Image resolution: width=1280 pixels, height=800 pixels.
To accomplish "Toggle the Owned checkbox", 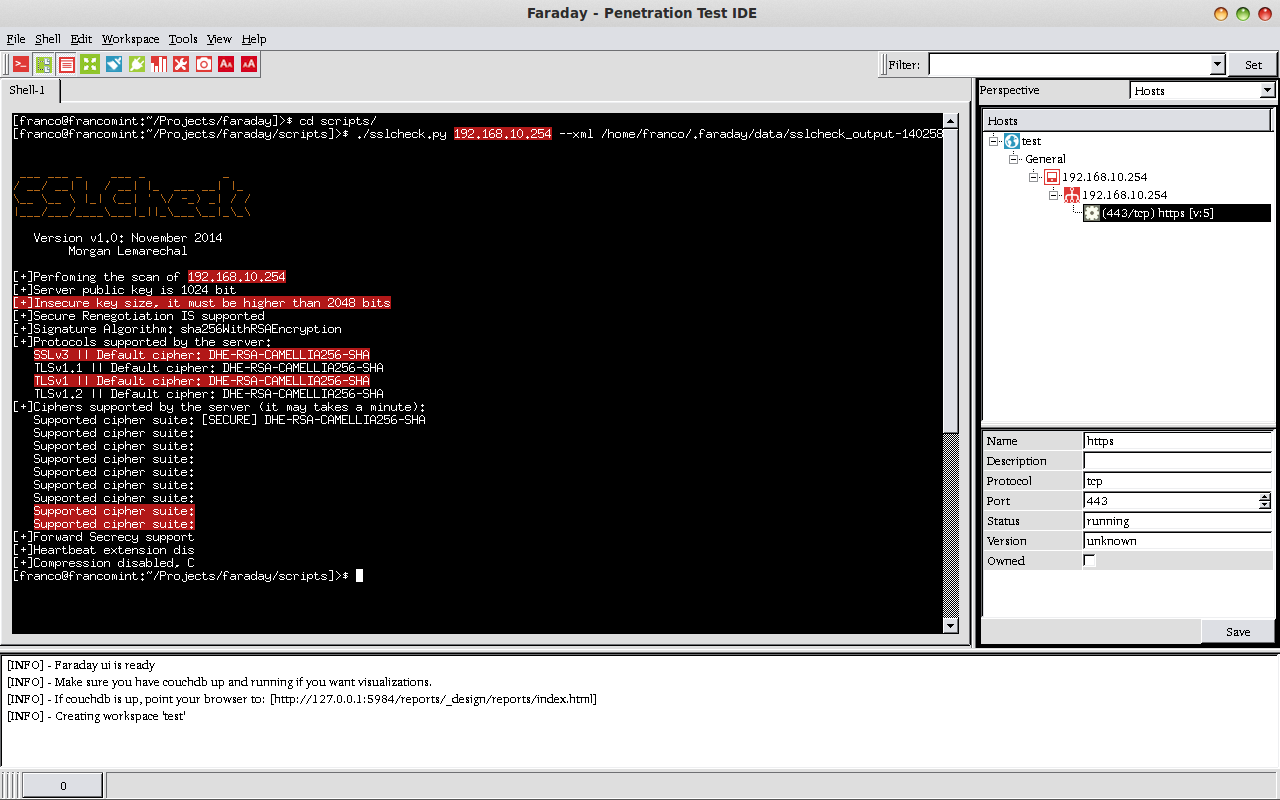I will [1090, 561].
